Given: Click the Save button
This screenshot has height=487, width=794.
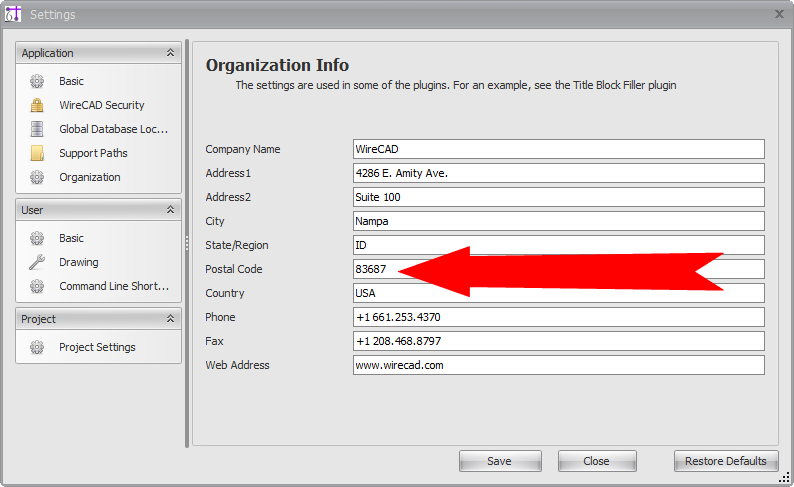Looking at the screenshot, I should point(500,461).
